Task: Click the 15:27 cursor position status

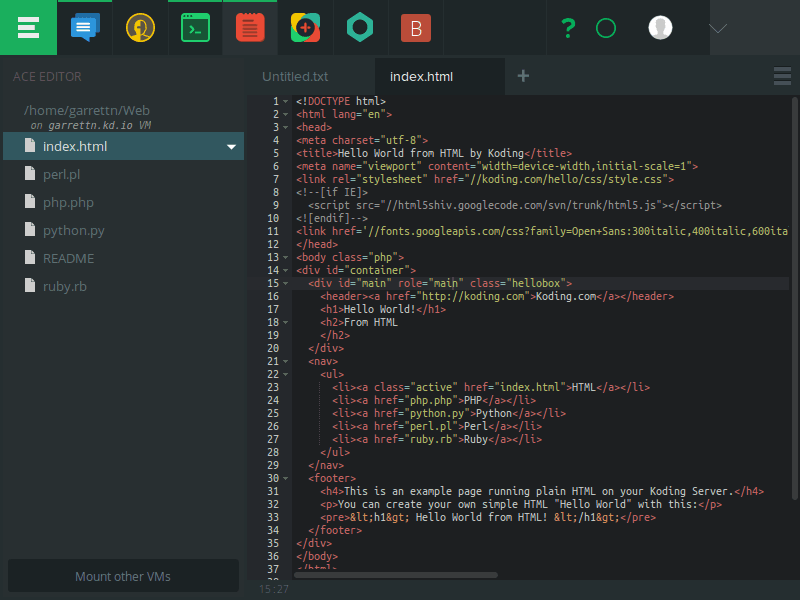Action: point(273,589)
